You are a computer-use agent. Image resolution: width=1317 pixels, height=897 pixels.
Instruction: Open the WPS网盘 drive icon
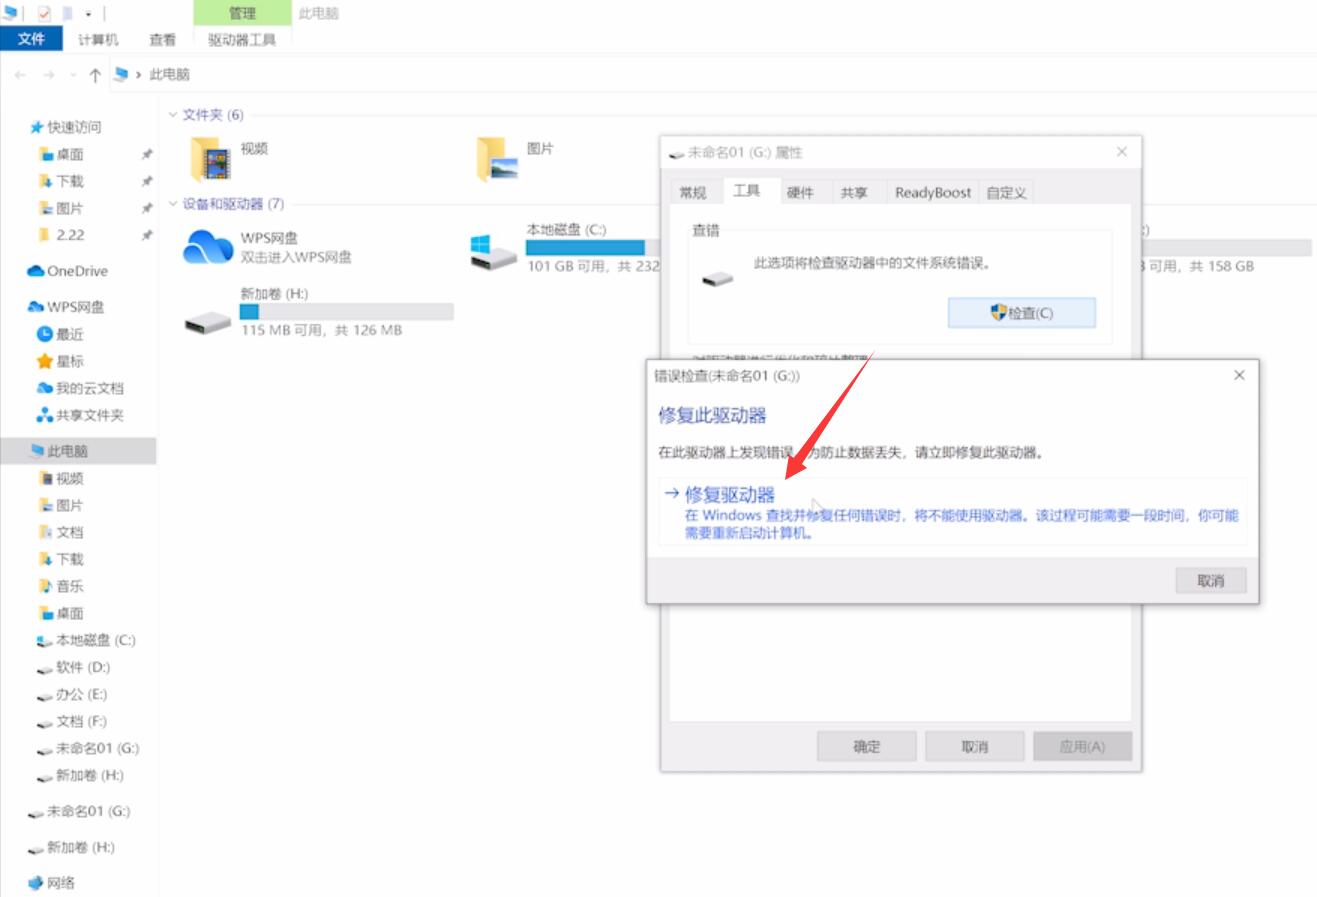click(x=207, y=250)
